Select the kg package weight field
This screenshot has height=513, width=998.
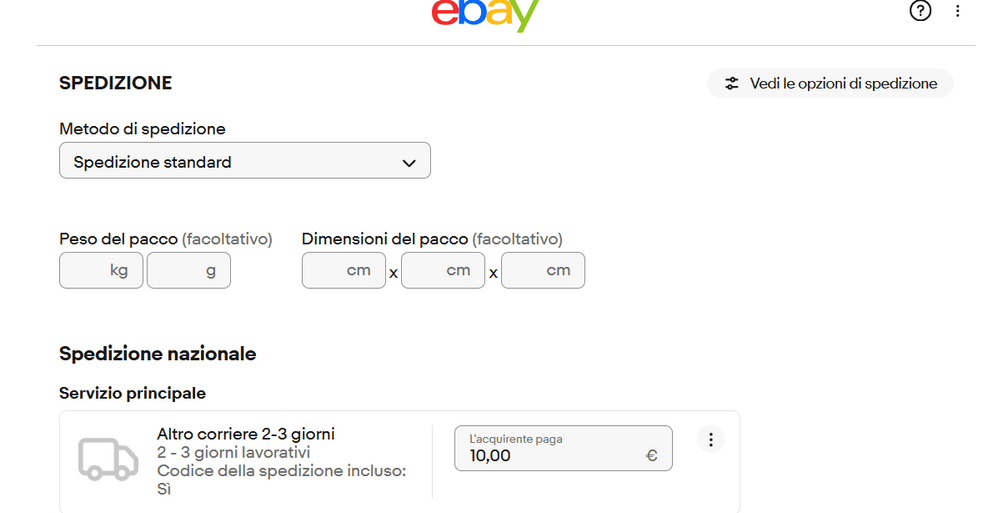tap(101, 271)
